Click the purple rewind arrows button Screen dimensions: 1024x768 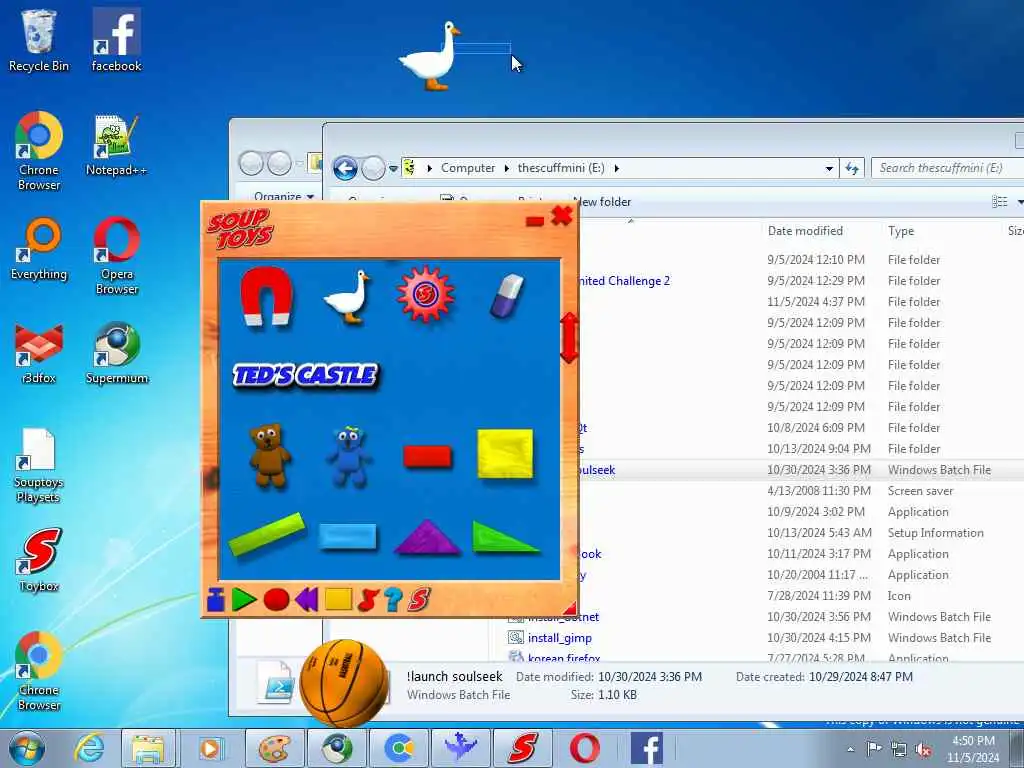pyautogui.click(x=306, y=599)
